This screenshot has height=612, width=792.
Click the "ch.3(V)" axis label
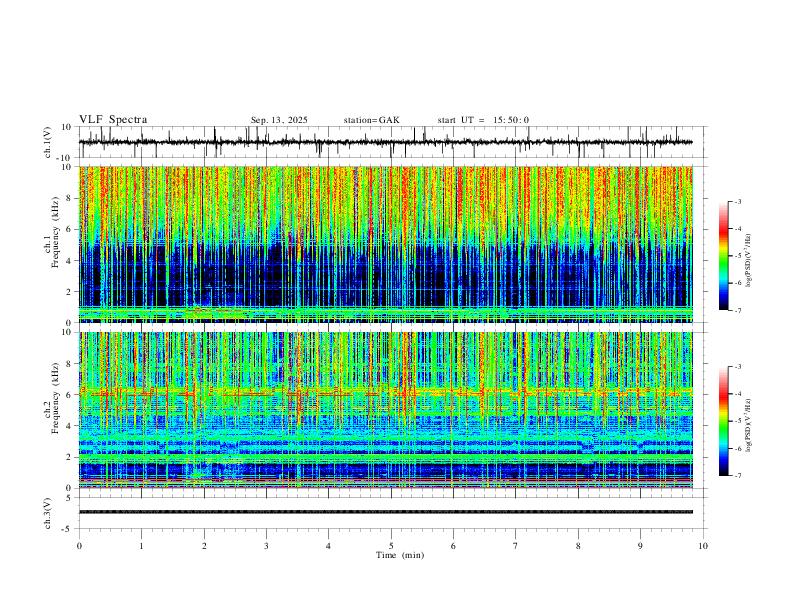click(x=48, y=513)
